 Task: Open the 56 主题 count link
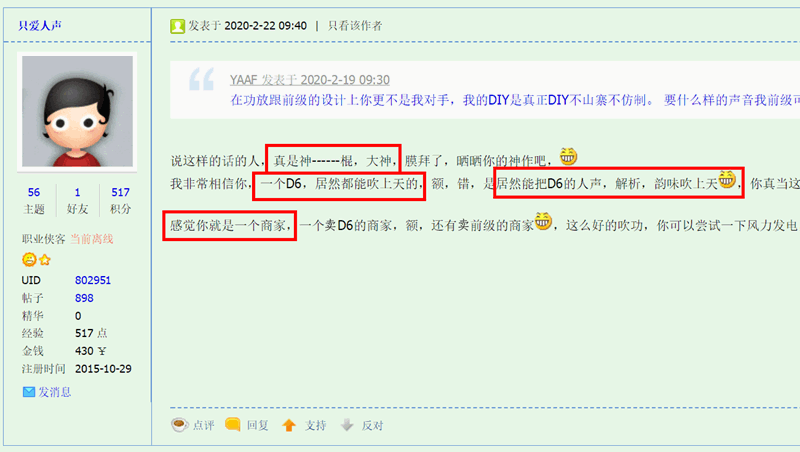[x=34, y=192]
